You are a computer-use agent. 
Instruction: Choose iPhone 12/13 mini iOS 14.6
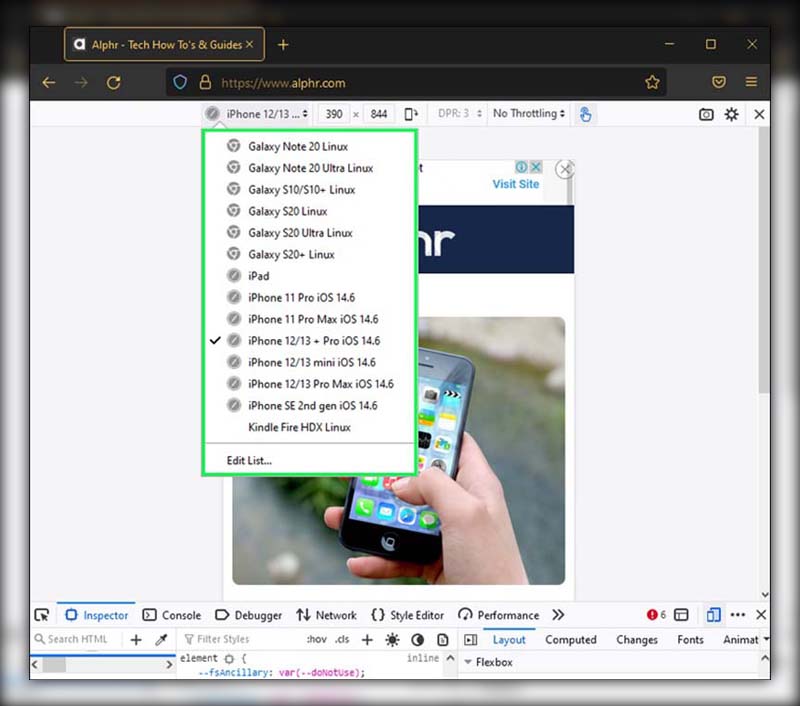pos(309,362)
